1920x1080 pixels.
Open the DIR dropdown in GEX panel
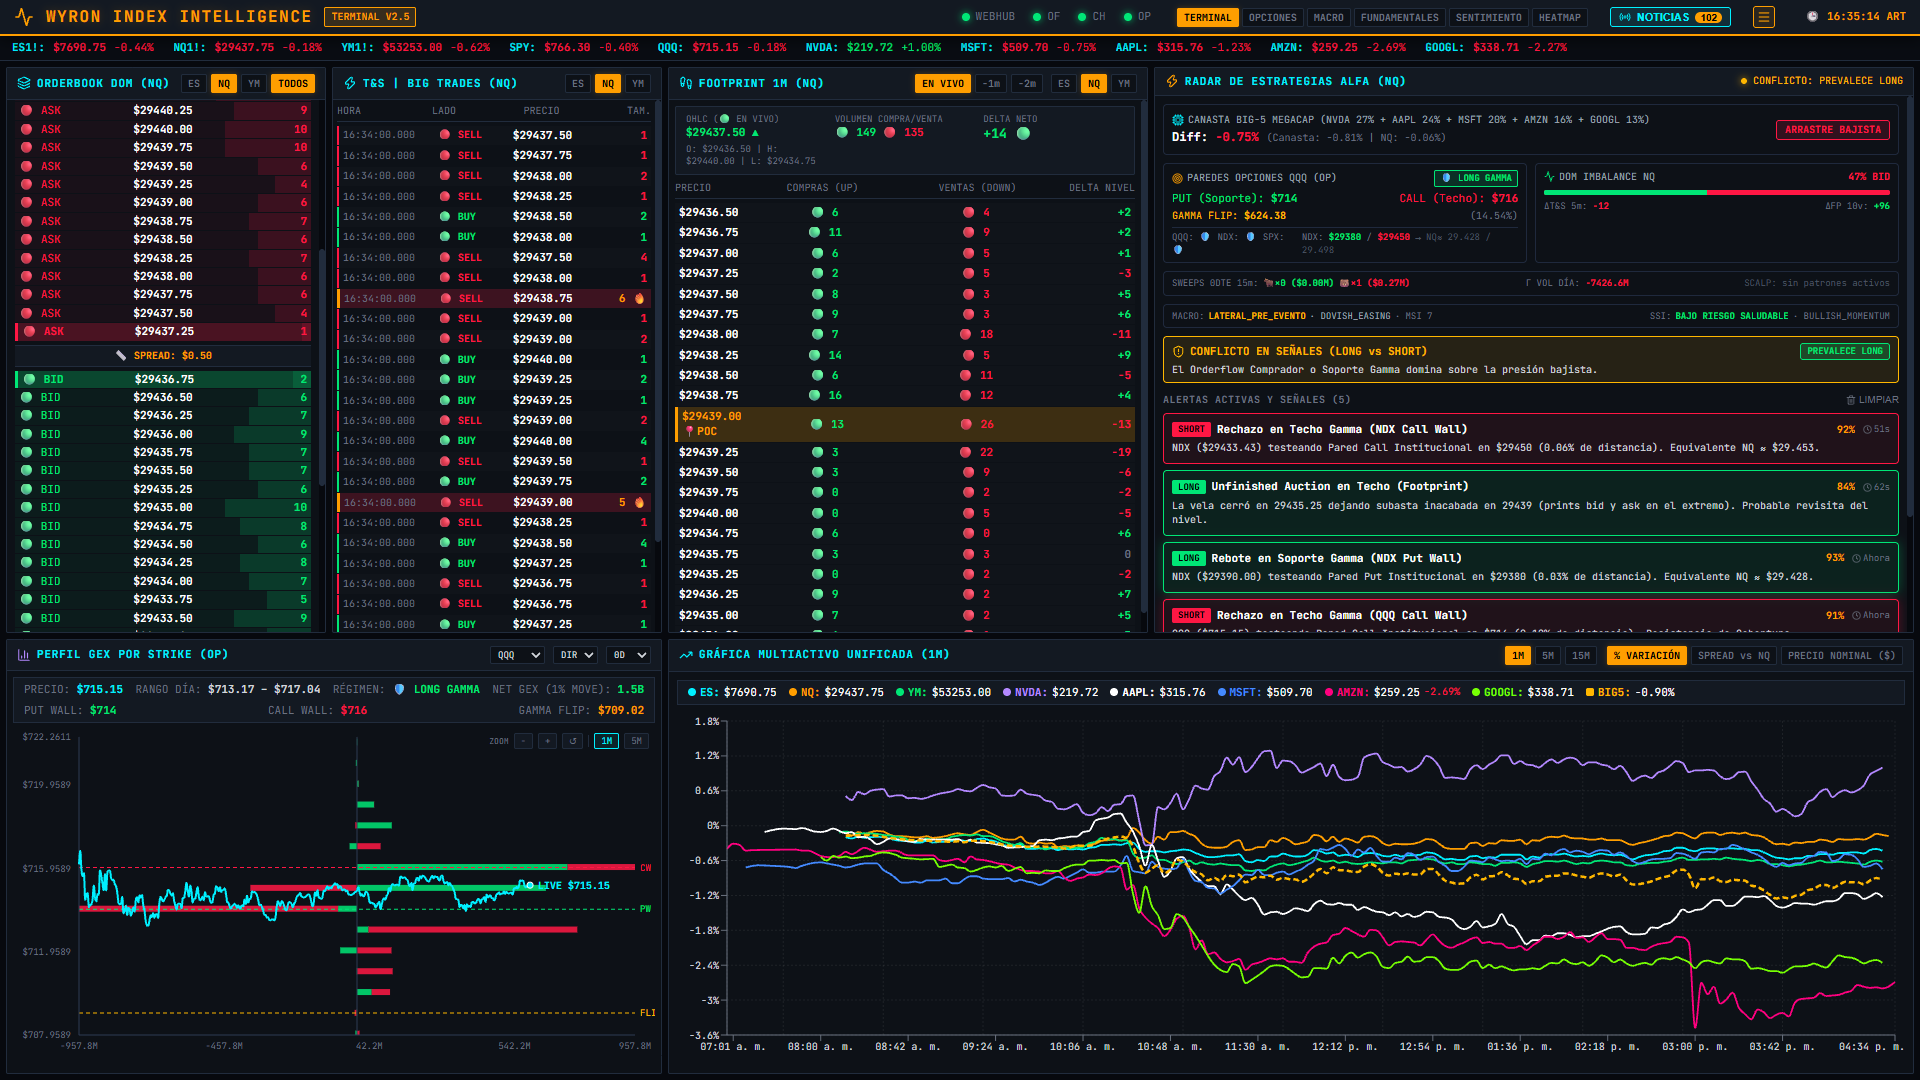coord(577,656)
